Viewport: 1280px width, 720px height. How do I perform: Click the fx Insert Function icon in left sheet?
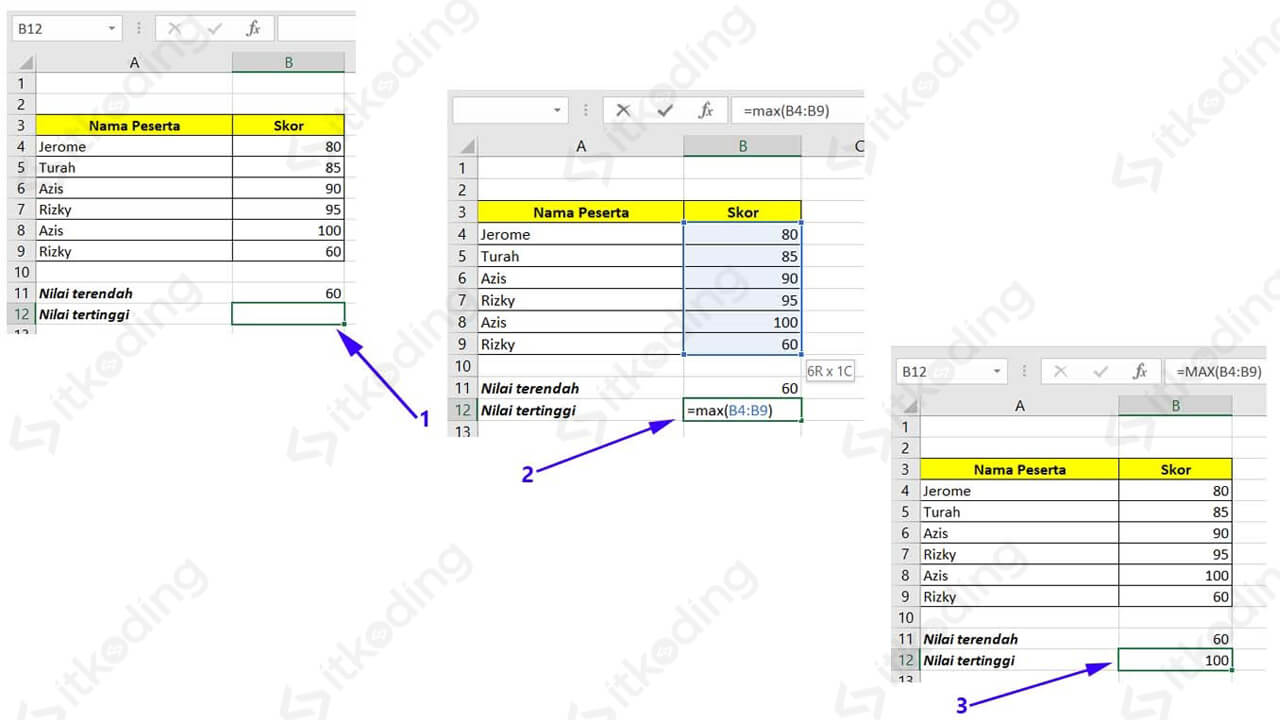point(254,29)
